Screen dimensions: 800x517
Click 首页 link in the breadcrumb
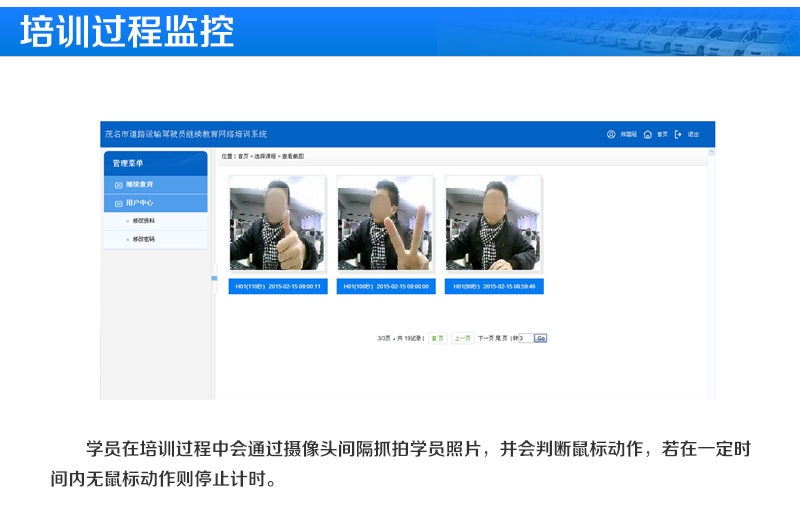pos(243,157)
